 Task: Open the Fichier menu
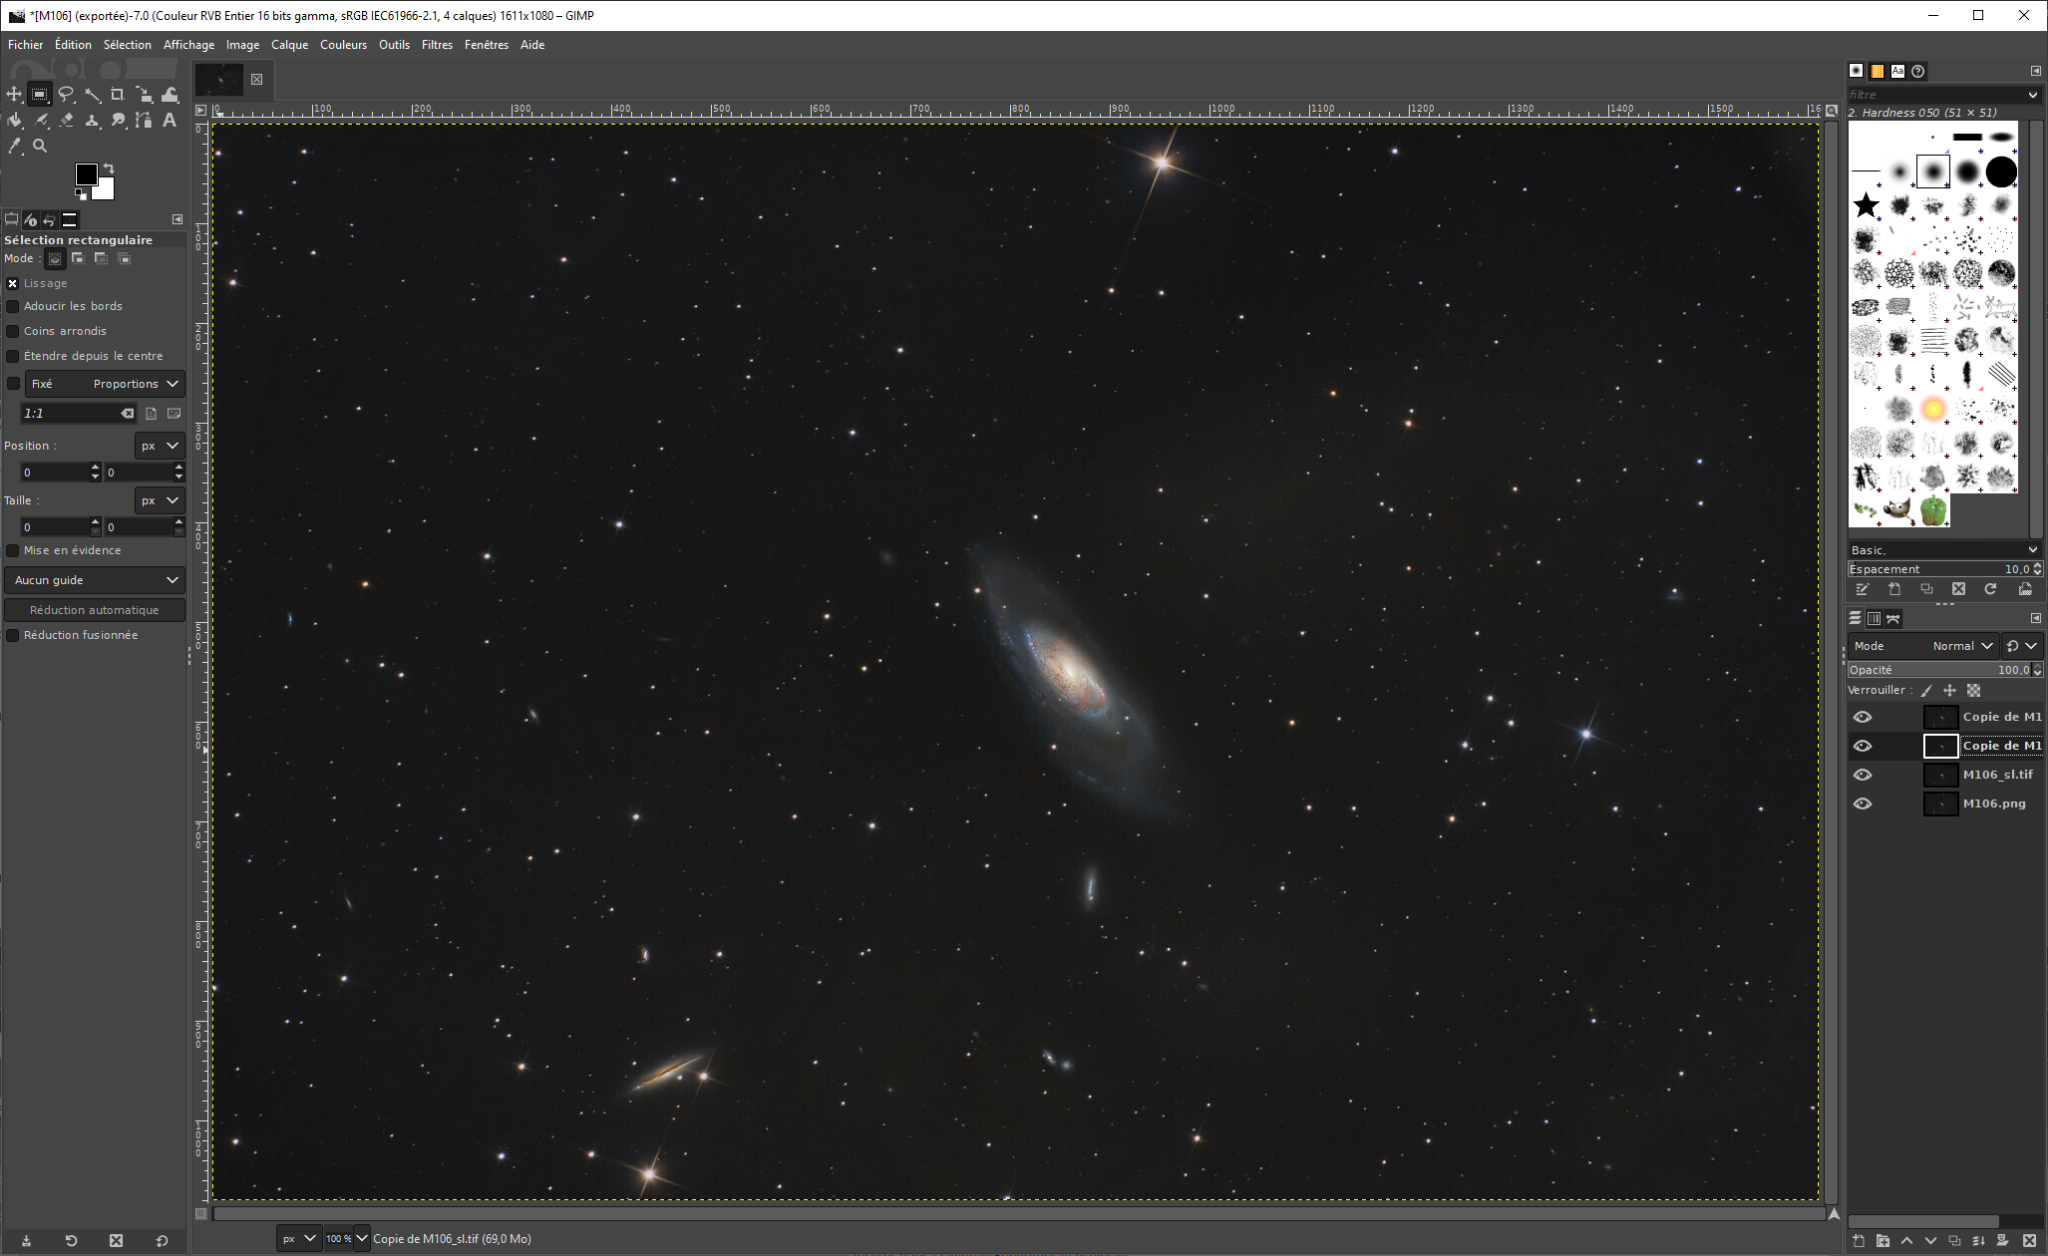[25, 45]
